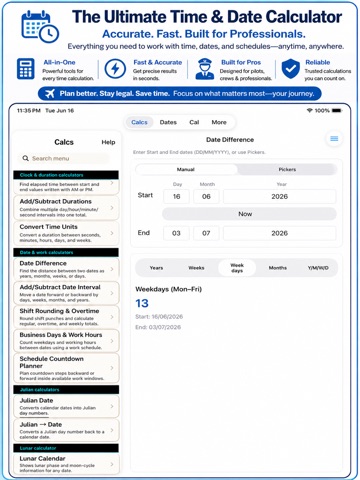Click the 11:35 PM status bar time
Image resolution: width=360 pixels, height=480 pixels.
(29, 110)
